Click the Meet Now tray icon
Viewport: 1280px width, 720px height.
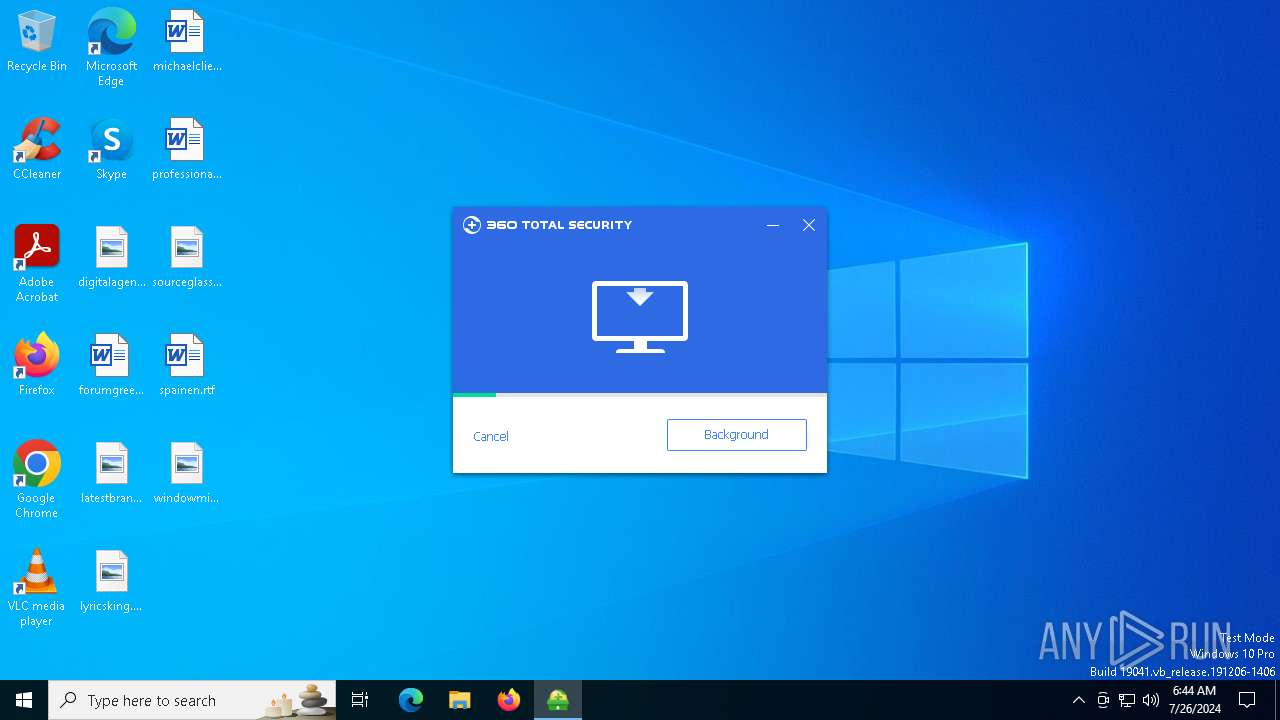pyautogui.click(x=1103, y=700)
